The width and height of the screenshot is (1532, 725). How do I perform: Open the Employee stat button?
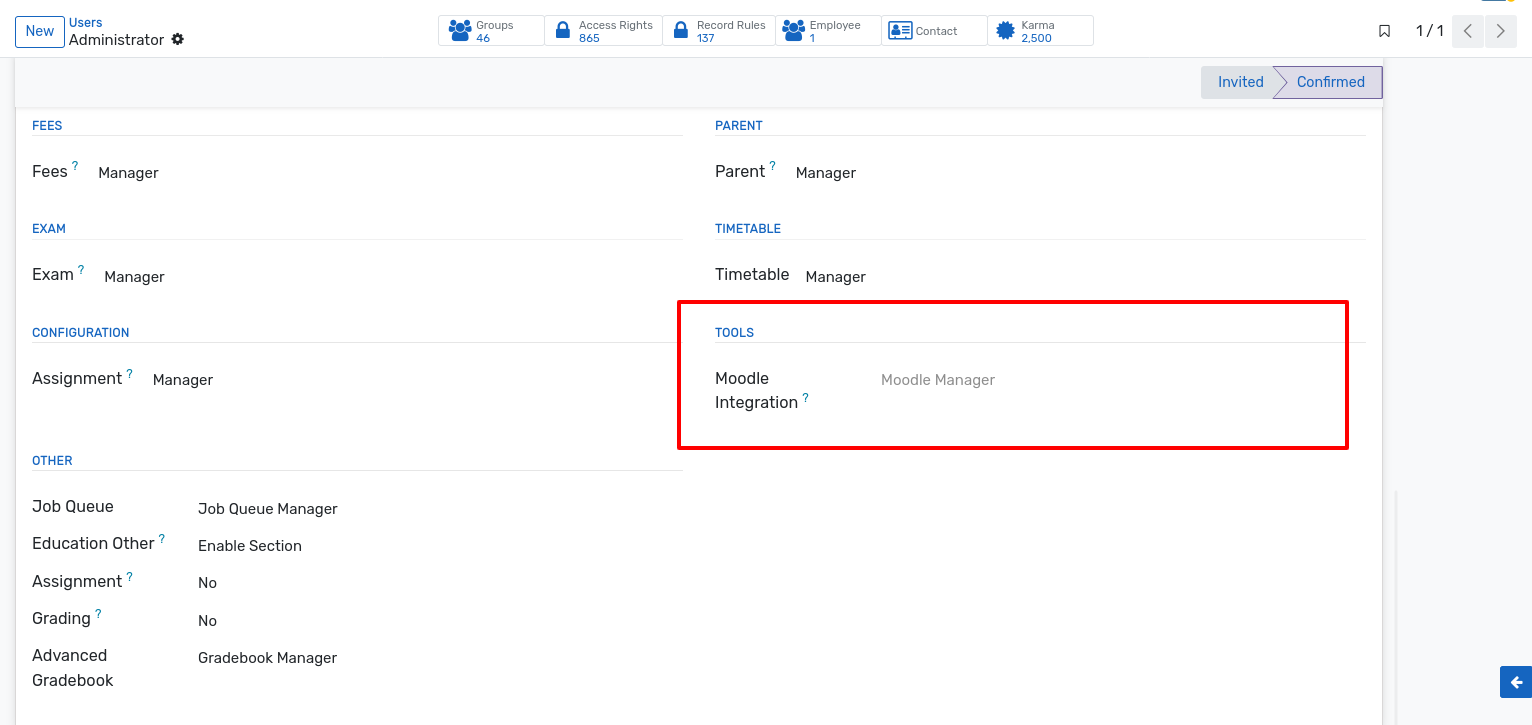828,31
